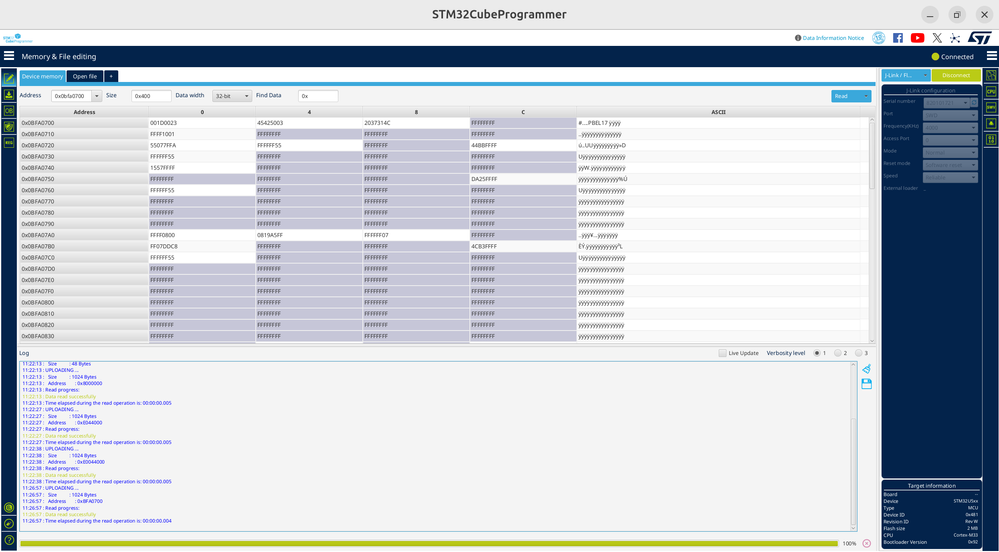Open the help question mark icon

[9, 539]
